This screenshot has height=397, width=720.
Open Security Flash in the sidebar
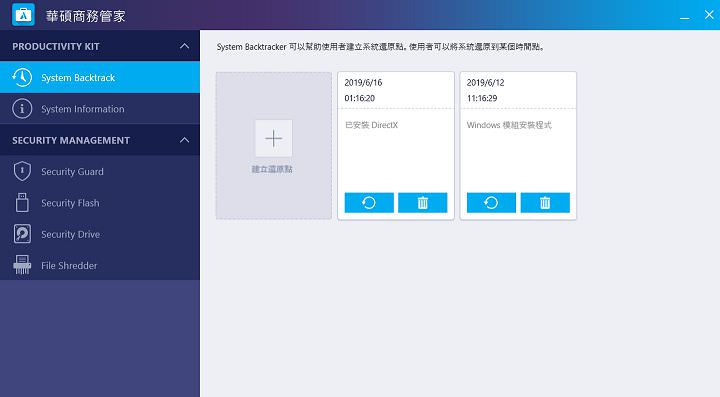(x=100, y=202)
